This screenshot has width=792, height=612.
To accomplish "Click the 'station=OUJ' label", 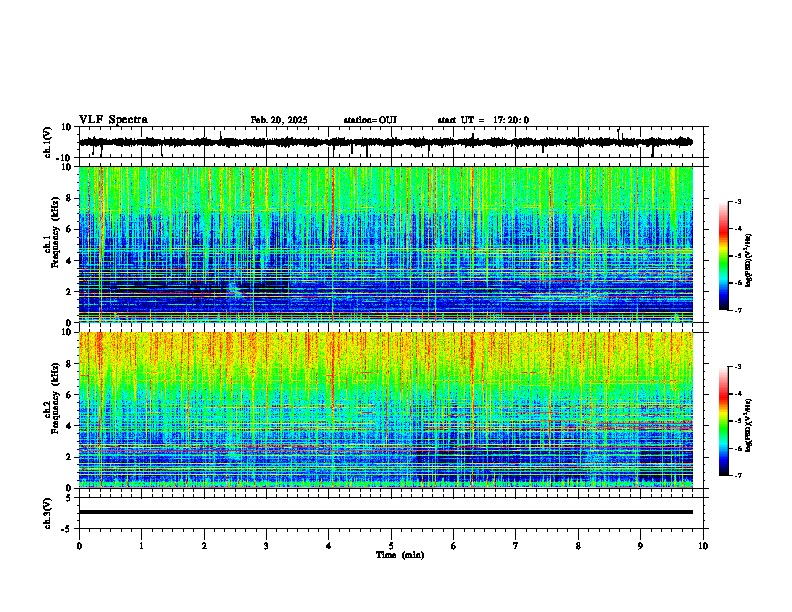I will tap(370, 120).
